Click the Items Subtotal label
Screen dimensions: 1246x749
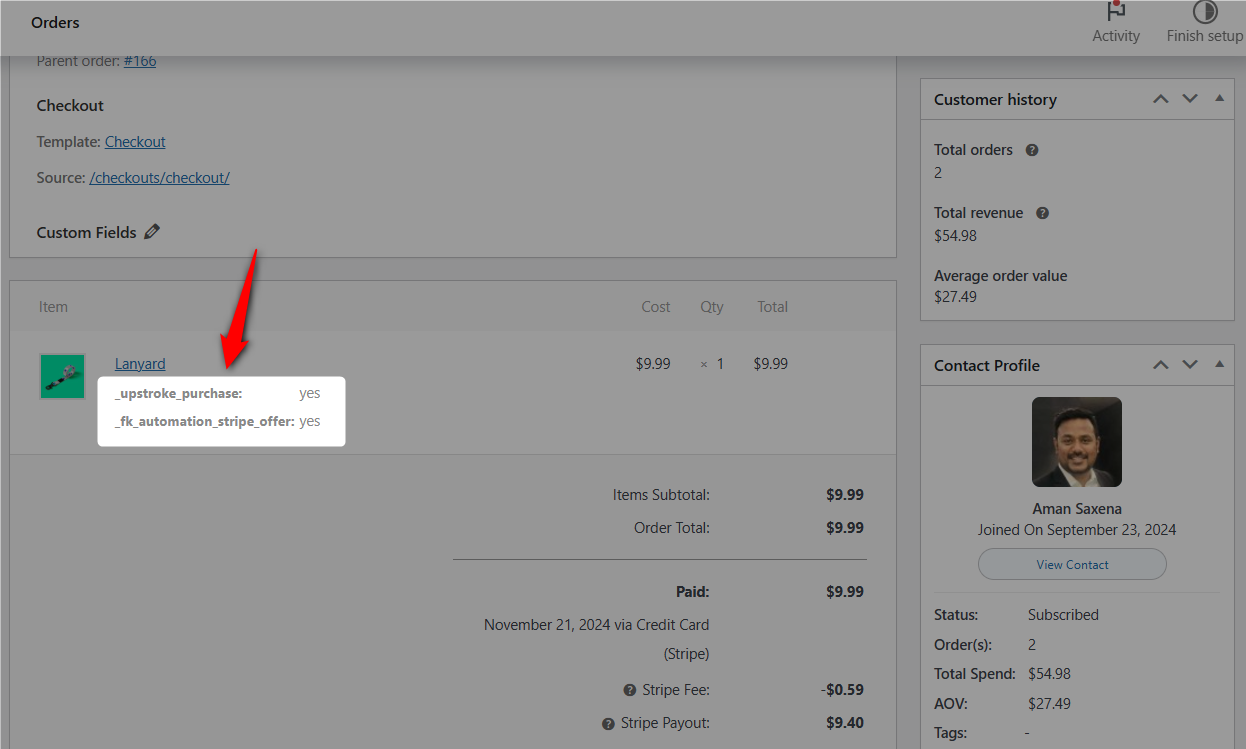point(661,495)
